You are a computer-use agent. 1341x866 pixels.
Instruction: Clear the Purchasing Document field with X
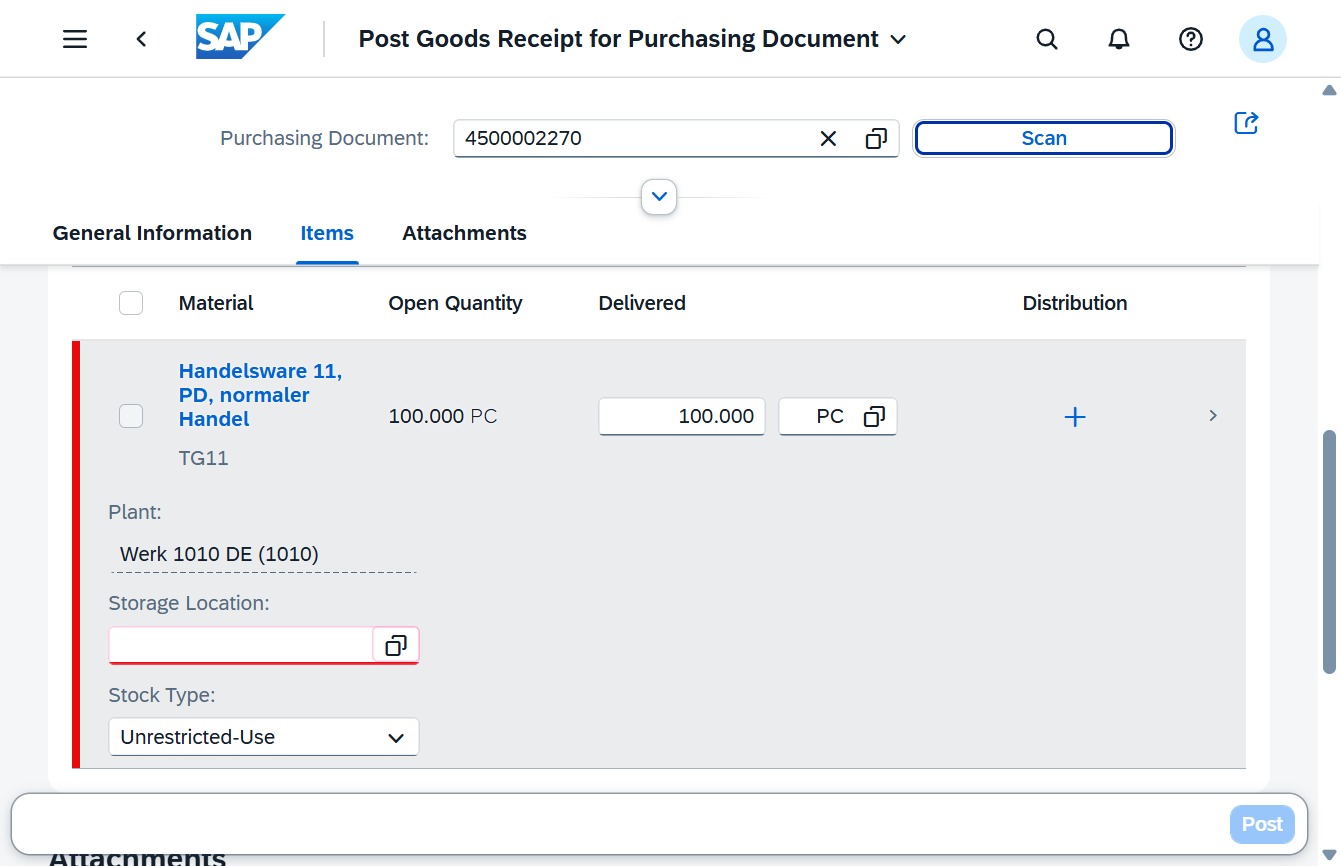[828, 139]
